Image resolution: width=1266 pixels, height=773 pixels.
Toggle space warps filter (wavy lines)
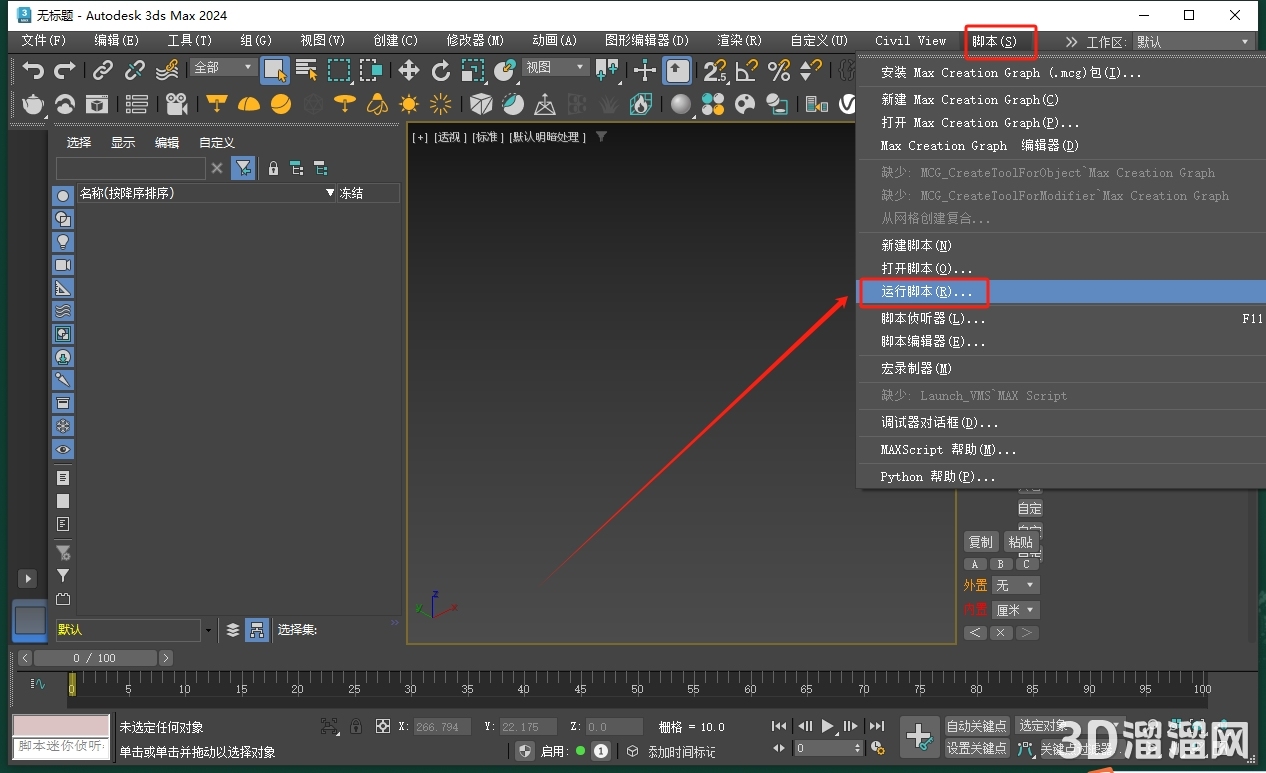pyautogui.click(x=63, y=311)
